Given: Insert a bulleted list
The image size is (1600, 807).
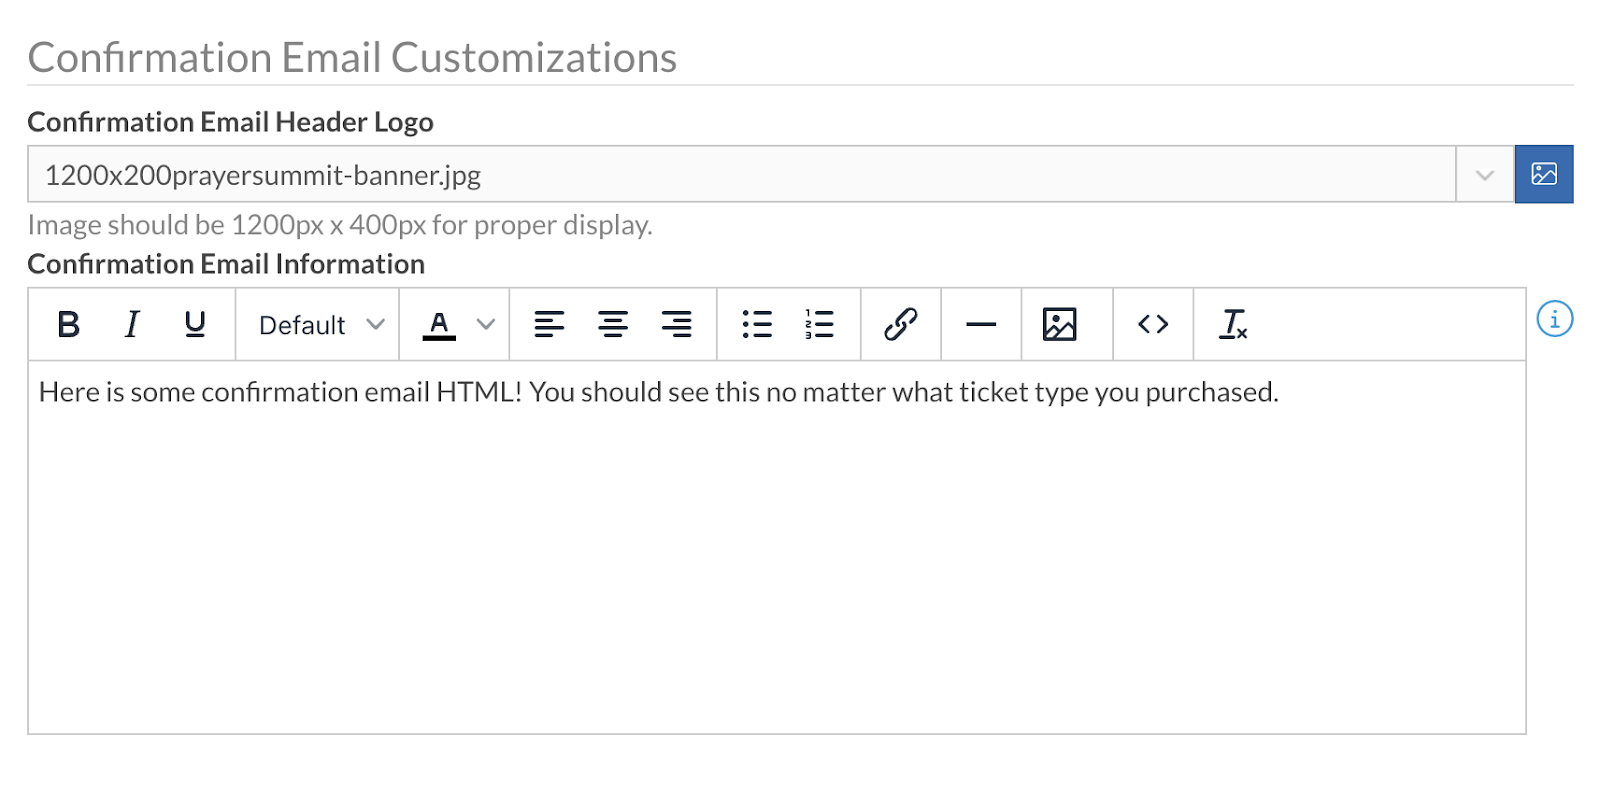Looking at the screenshot, I should coord(757,324).
